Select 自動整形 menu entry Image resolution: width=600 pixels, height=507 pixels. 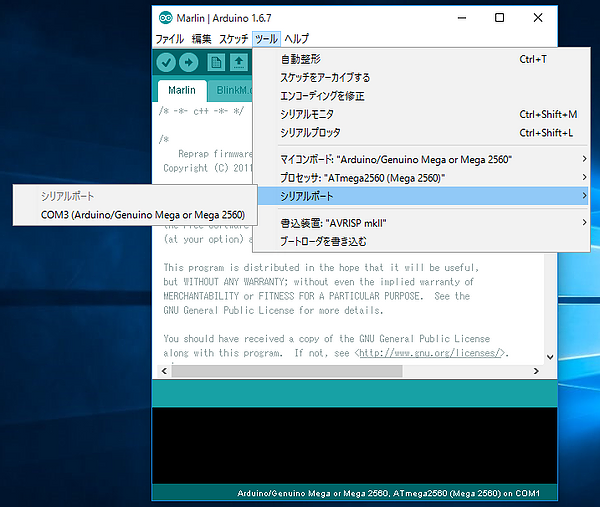coord(421,59)
